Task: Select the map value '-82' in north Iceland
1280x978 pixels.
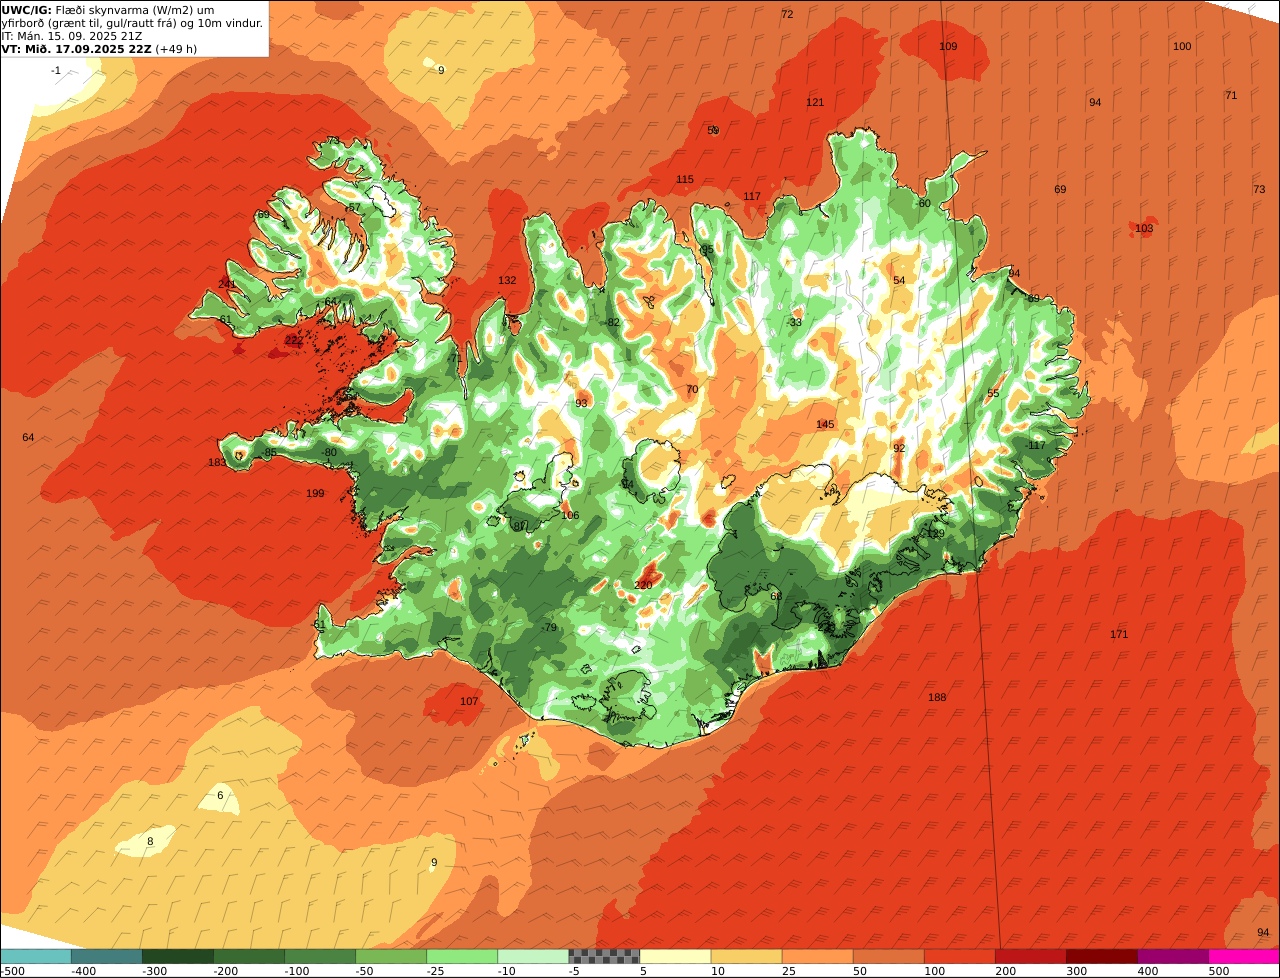Action: pyautogui.click(x=612, y=323)
